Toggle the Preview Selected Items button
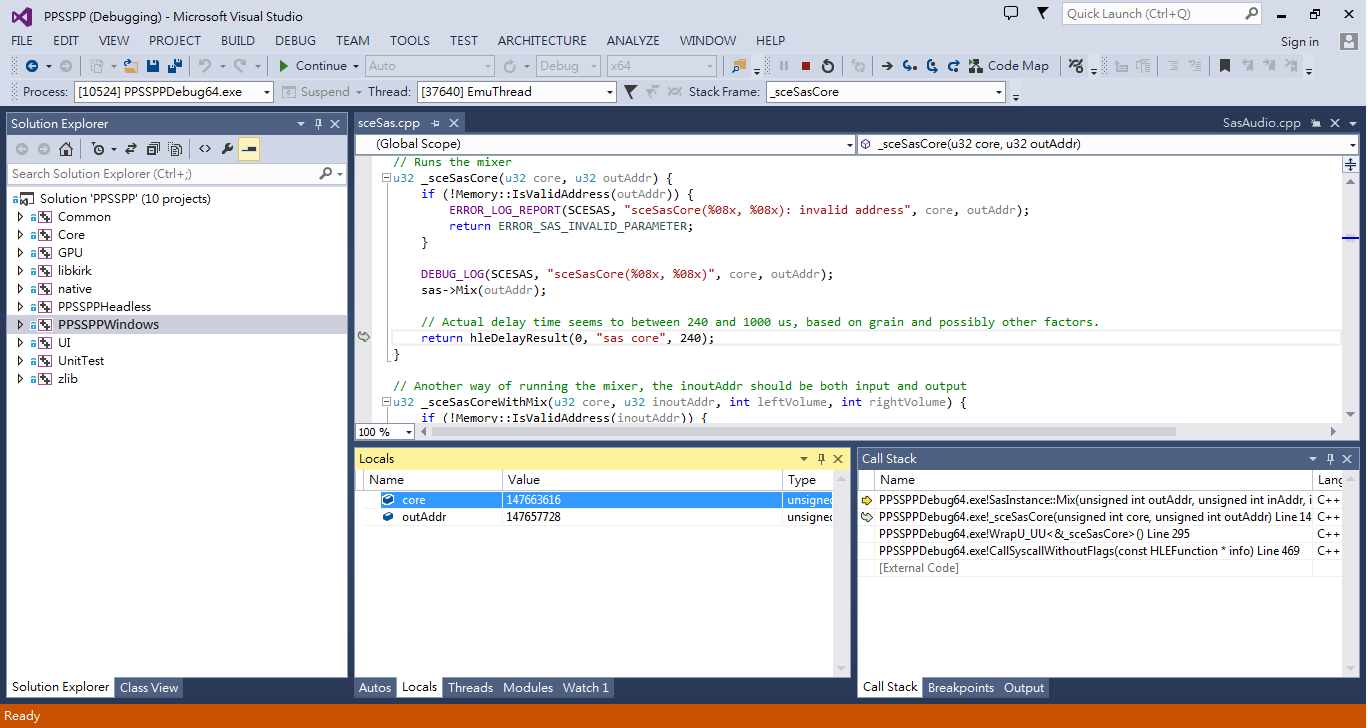Viewport: 1368px width, 728px height. [x=249, y=149]
